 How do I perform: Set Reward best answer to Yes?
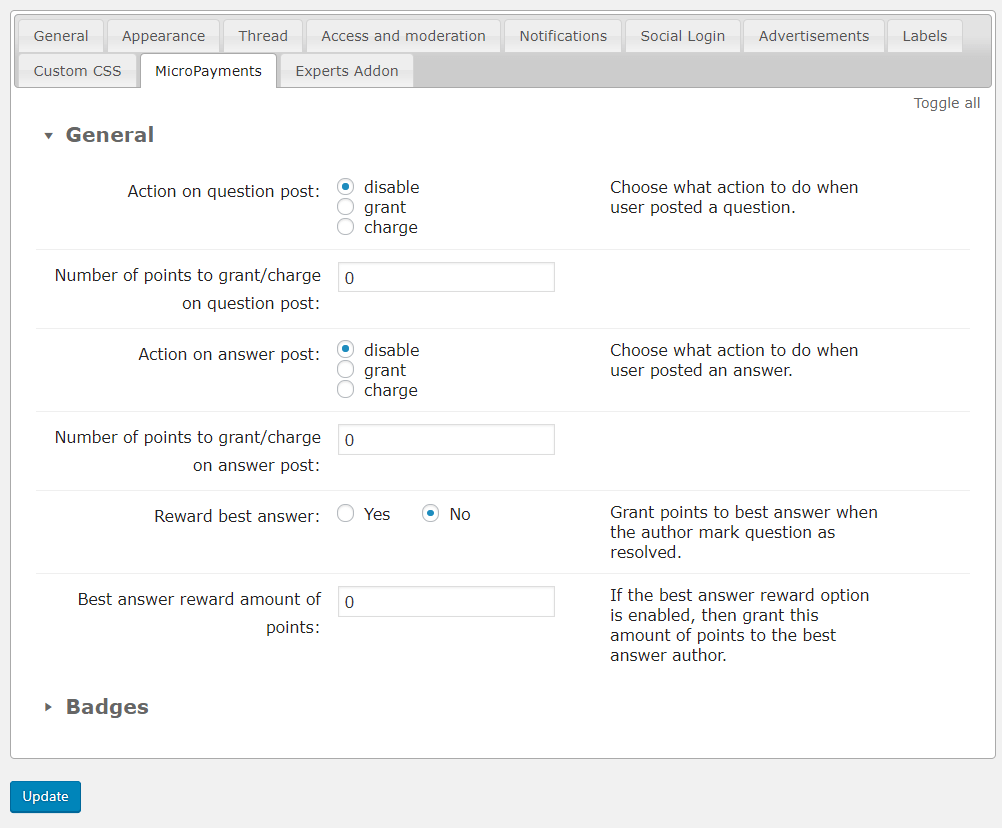(x=346, y=514)
